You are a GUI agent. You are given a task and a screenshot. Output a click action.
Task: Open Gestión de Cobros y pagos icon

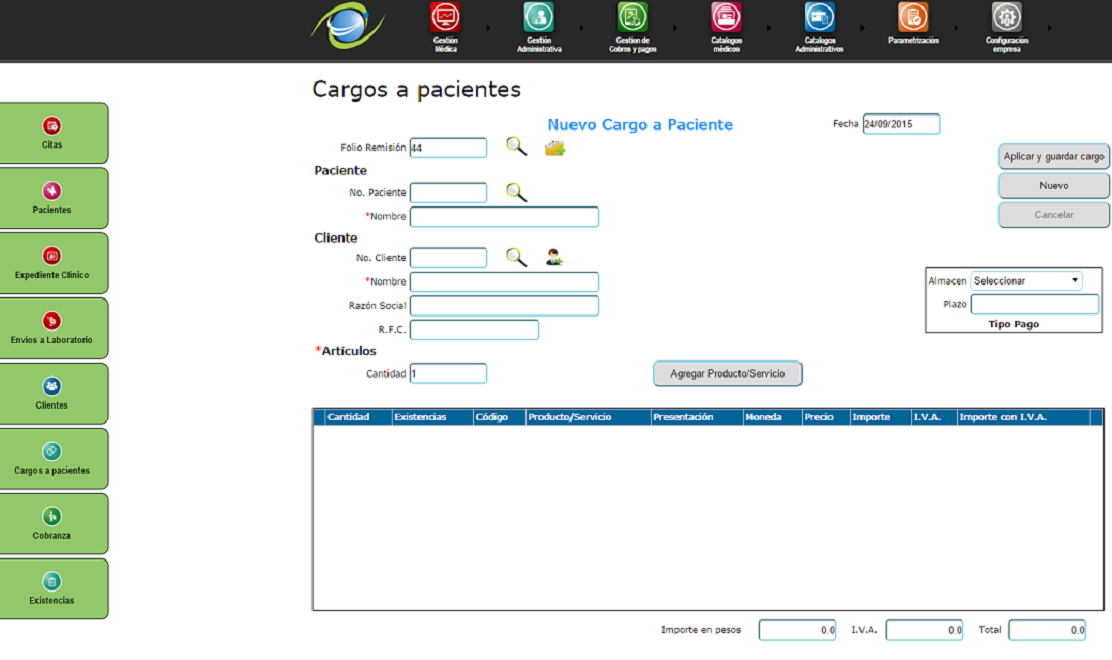(632, 18)
